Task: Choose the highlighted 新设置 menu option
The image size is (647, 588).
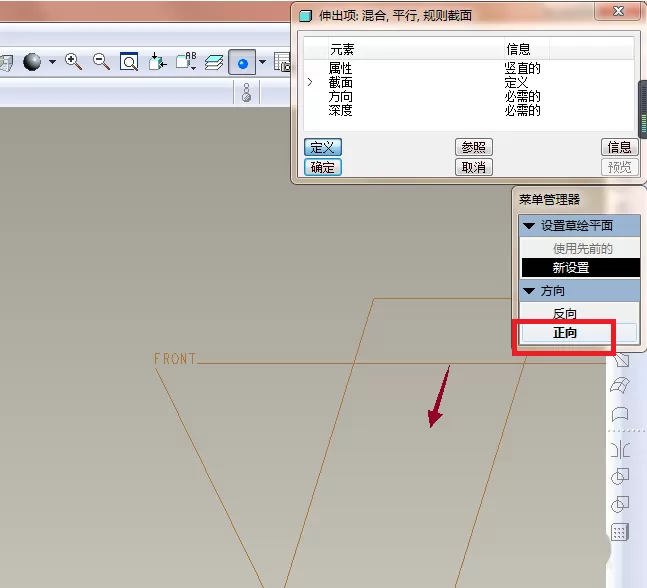Action: tap(581, 268)
